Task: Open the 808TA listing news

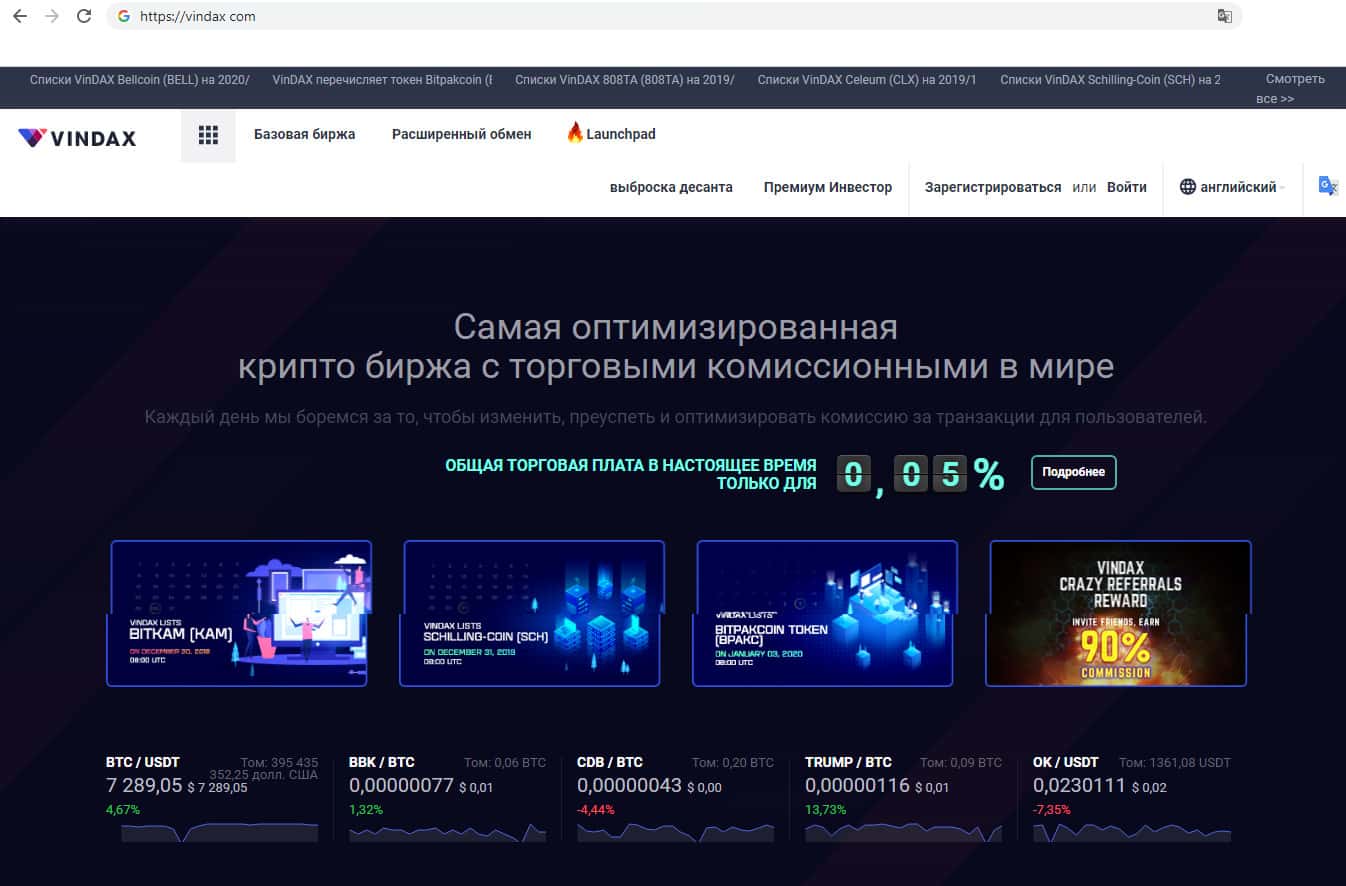Action: click(625, 79)
